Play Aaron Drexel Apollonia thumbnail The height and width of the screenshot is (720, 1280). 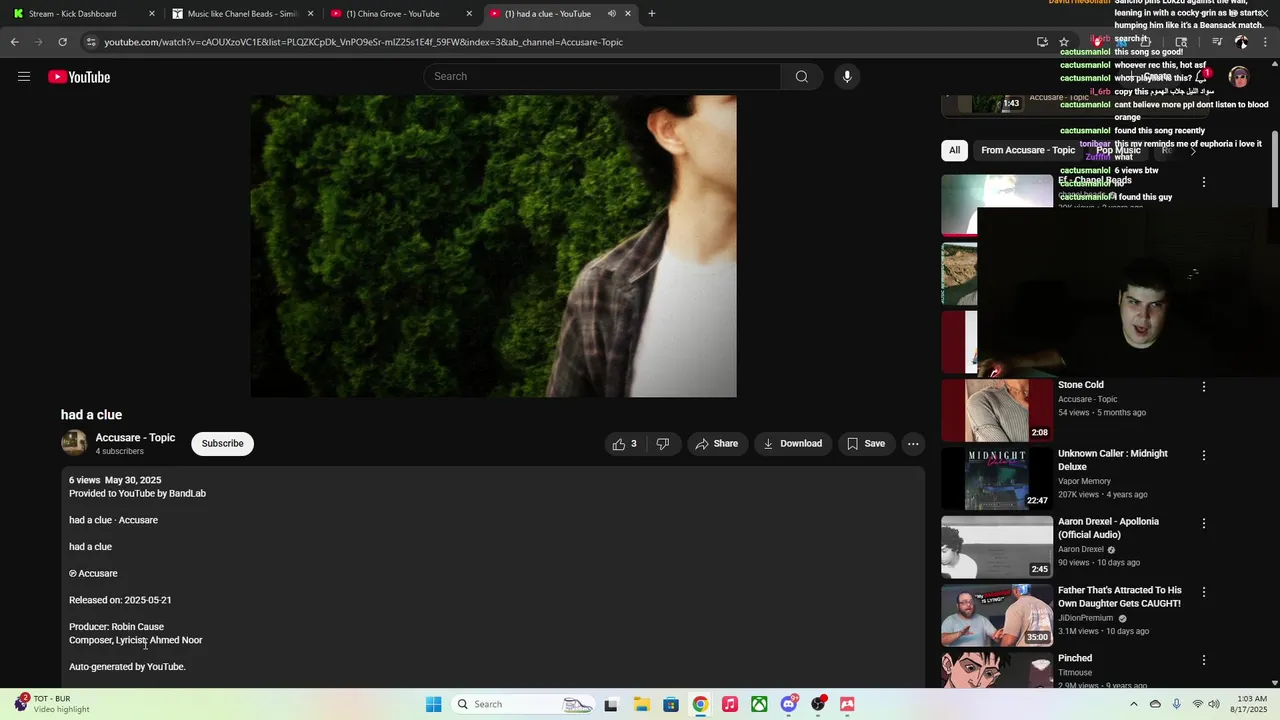(997, 547)
